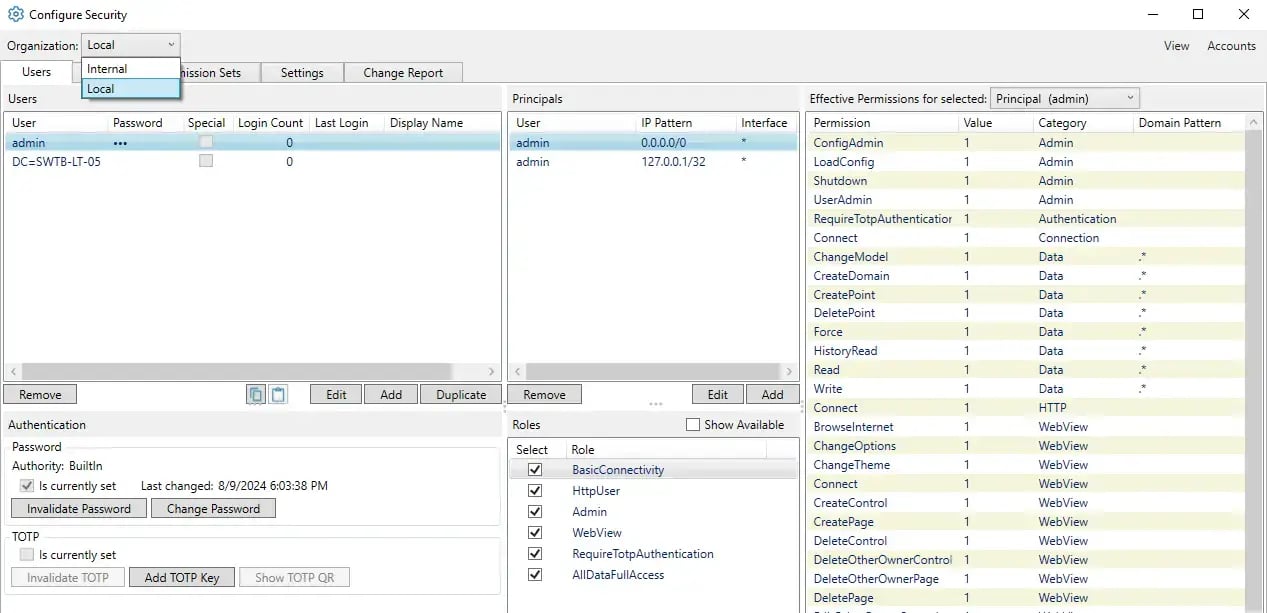This screenshot has width=1267, height=613.
Task: Check the TOTP Is currently set box
Action: (27, 555)
